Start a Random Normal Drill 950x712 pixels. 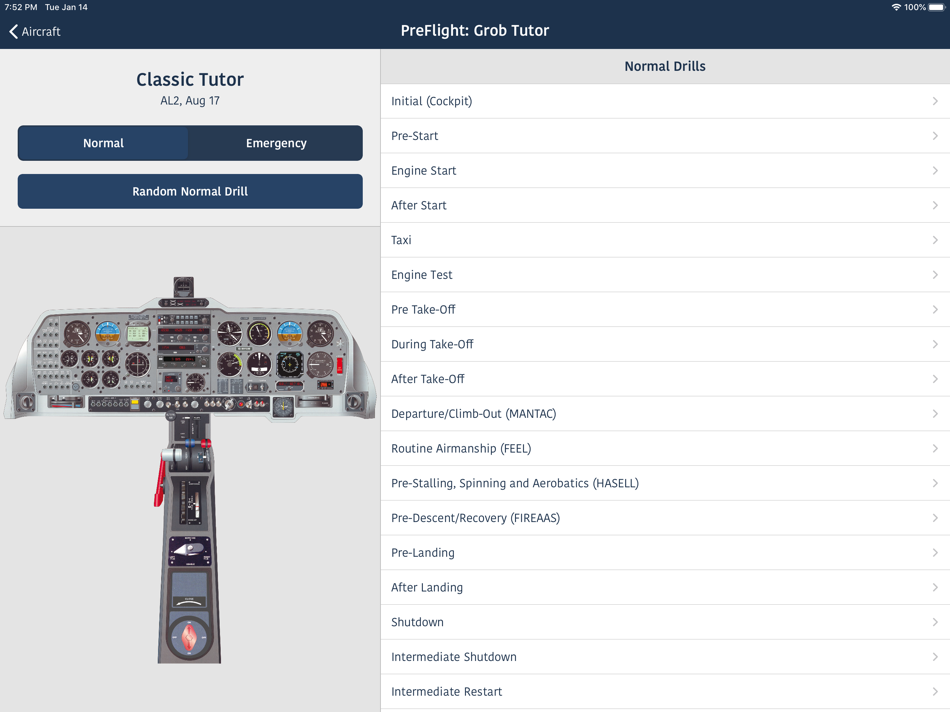(x=190, y=191)
